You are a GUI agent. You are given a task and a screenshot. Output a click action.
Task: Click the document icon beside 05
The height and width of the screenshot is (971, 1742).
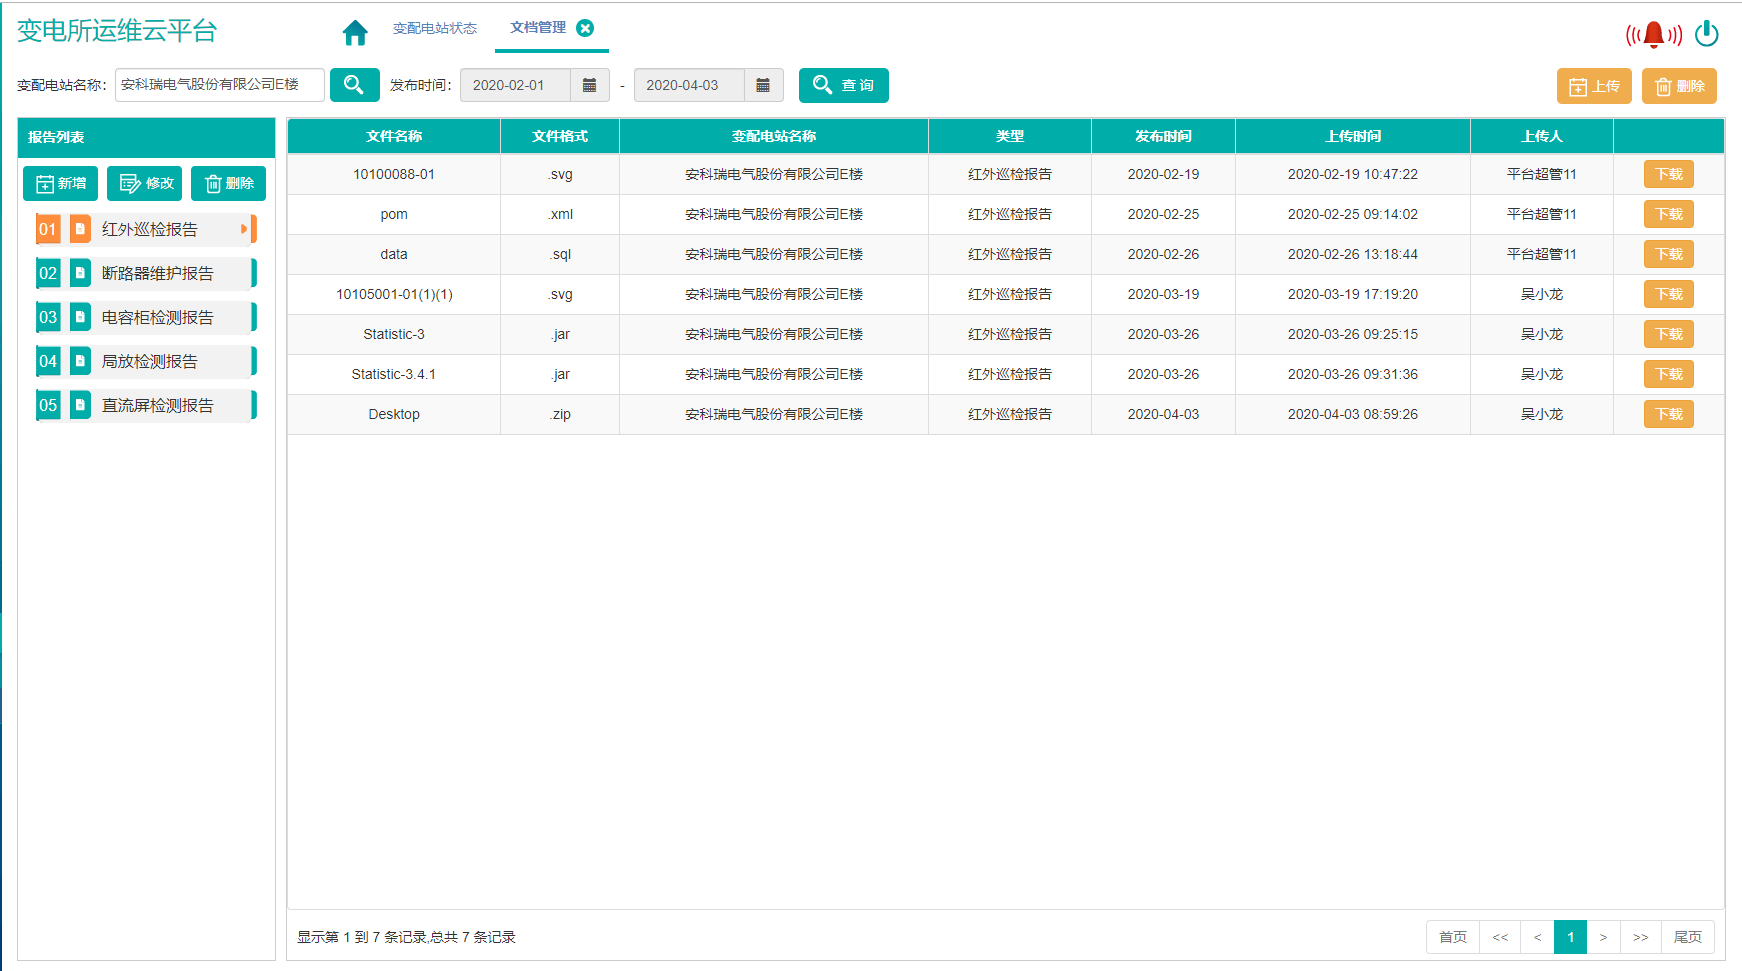(x=80, y=405)
